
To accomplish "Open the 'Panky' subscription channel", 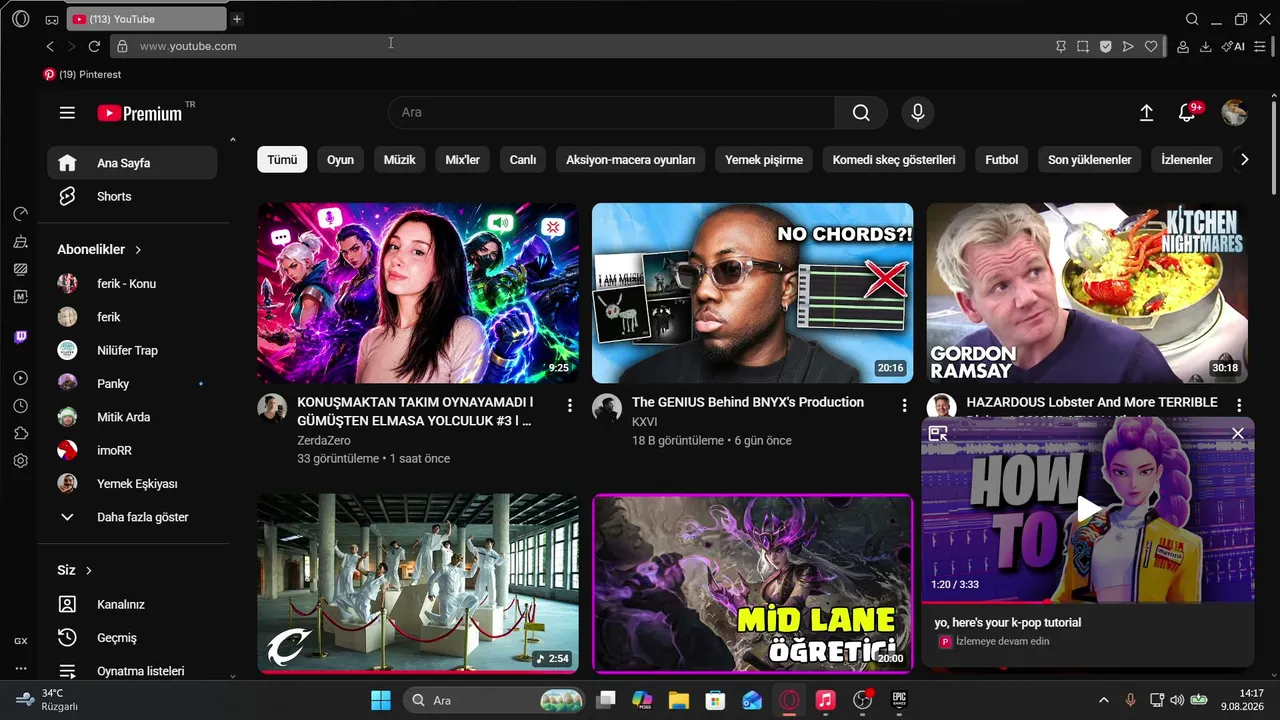I will (x=132, y=384).
